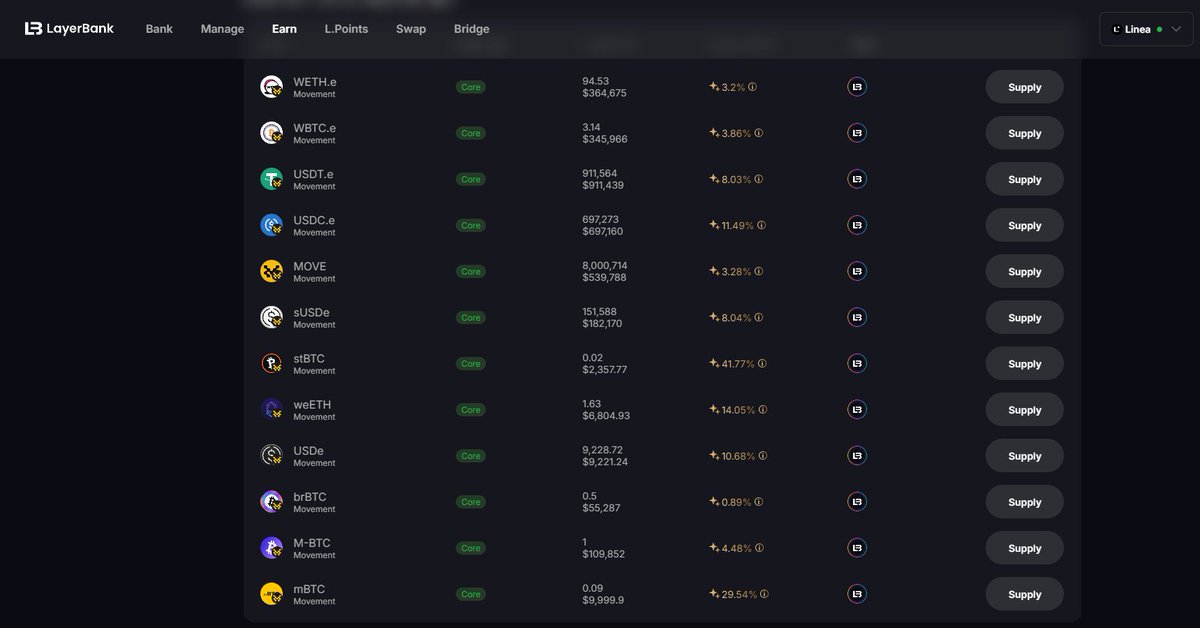Click Supply in the USDe row
The width and height of the screenshot is (1200, 628).
[1024, 455]
